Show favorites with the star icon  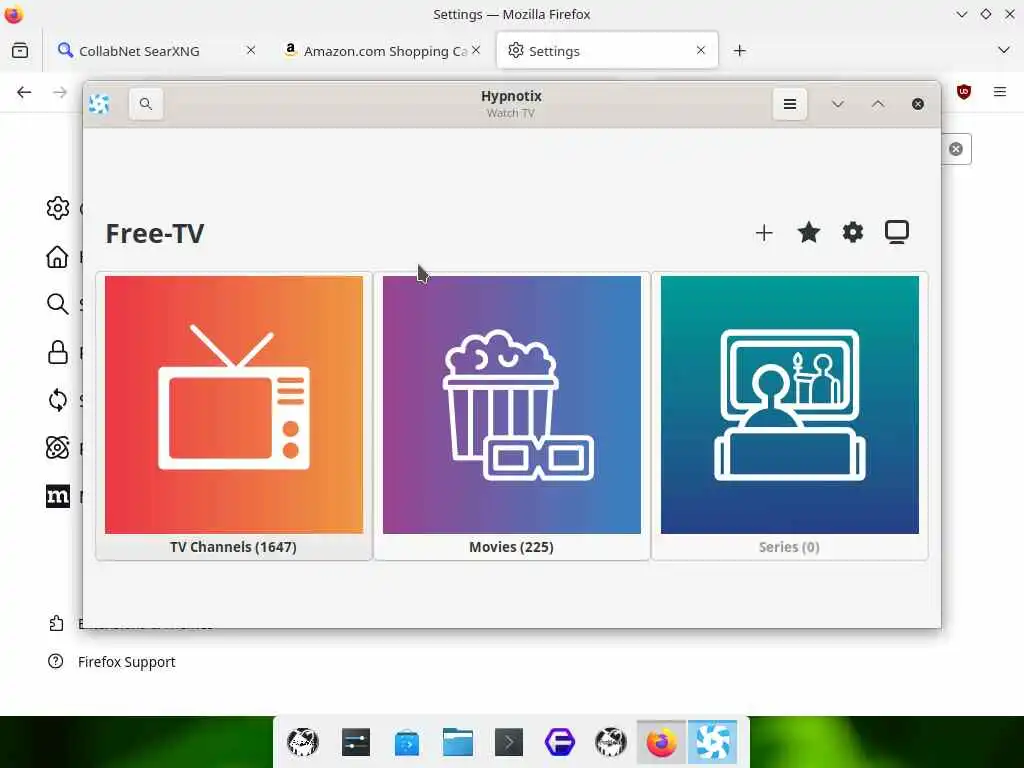[x=808, y=232]
